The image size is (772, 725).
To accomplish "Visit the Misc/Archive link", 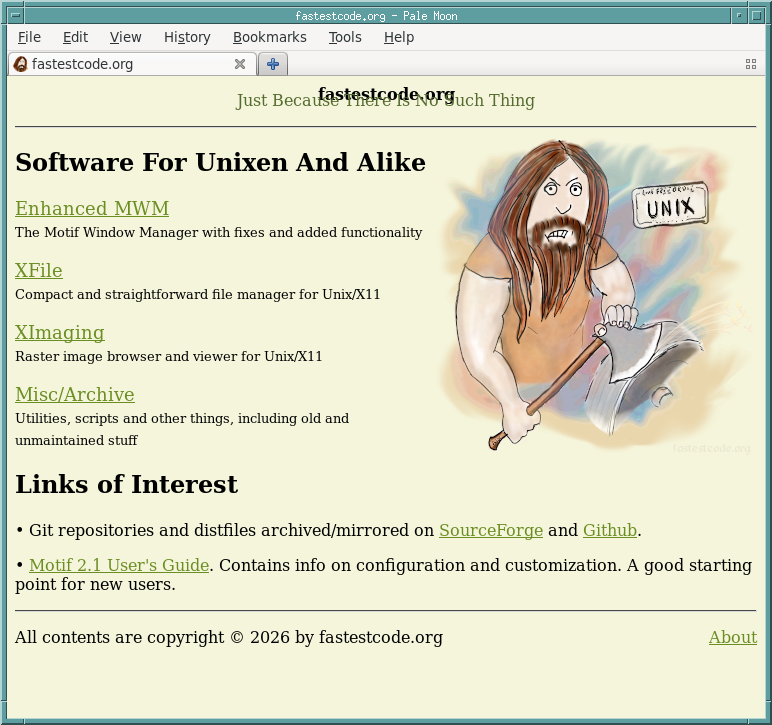I will [75, 395].
